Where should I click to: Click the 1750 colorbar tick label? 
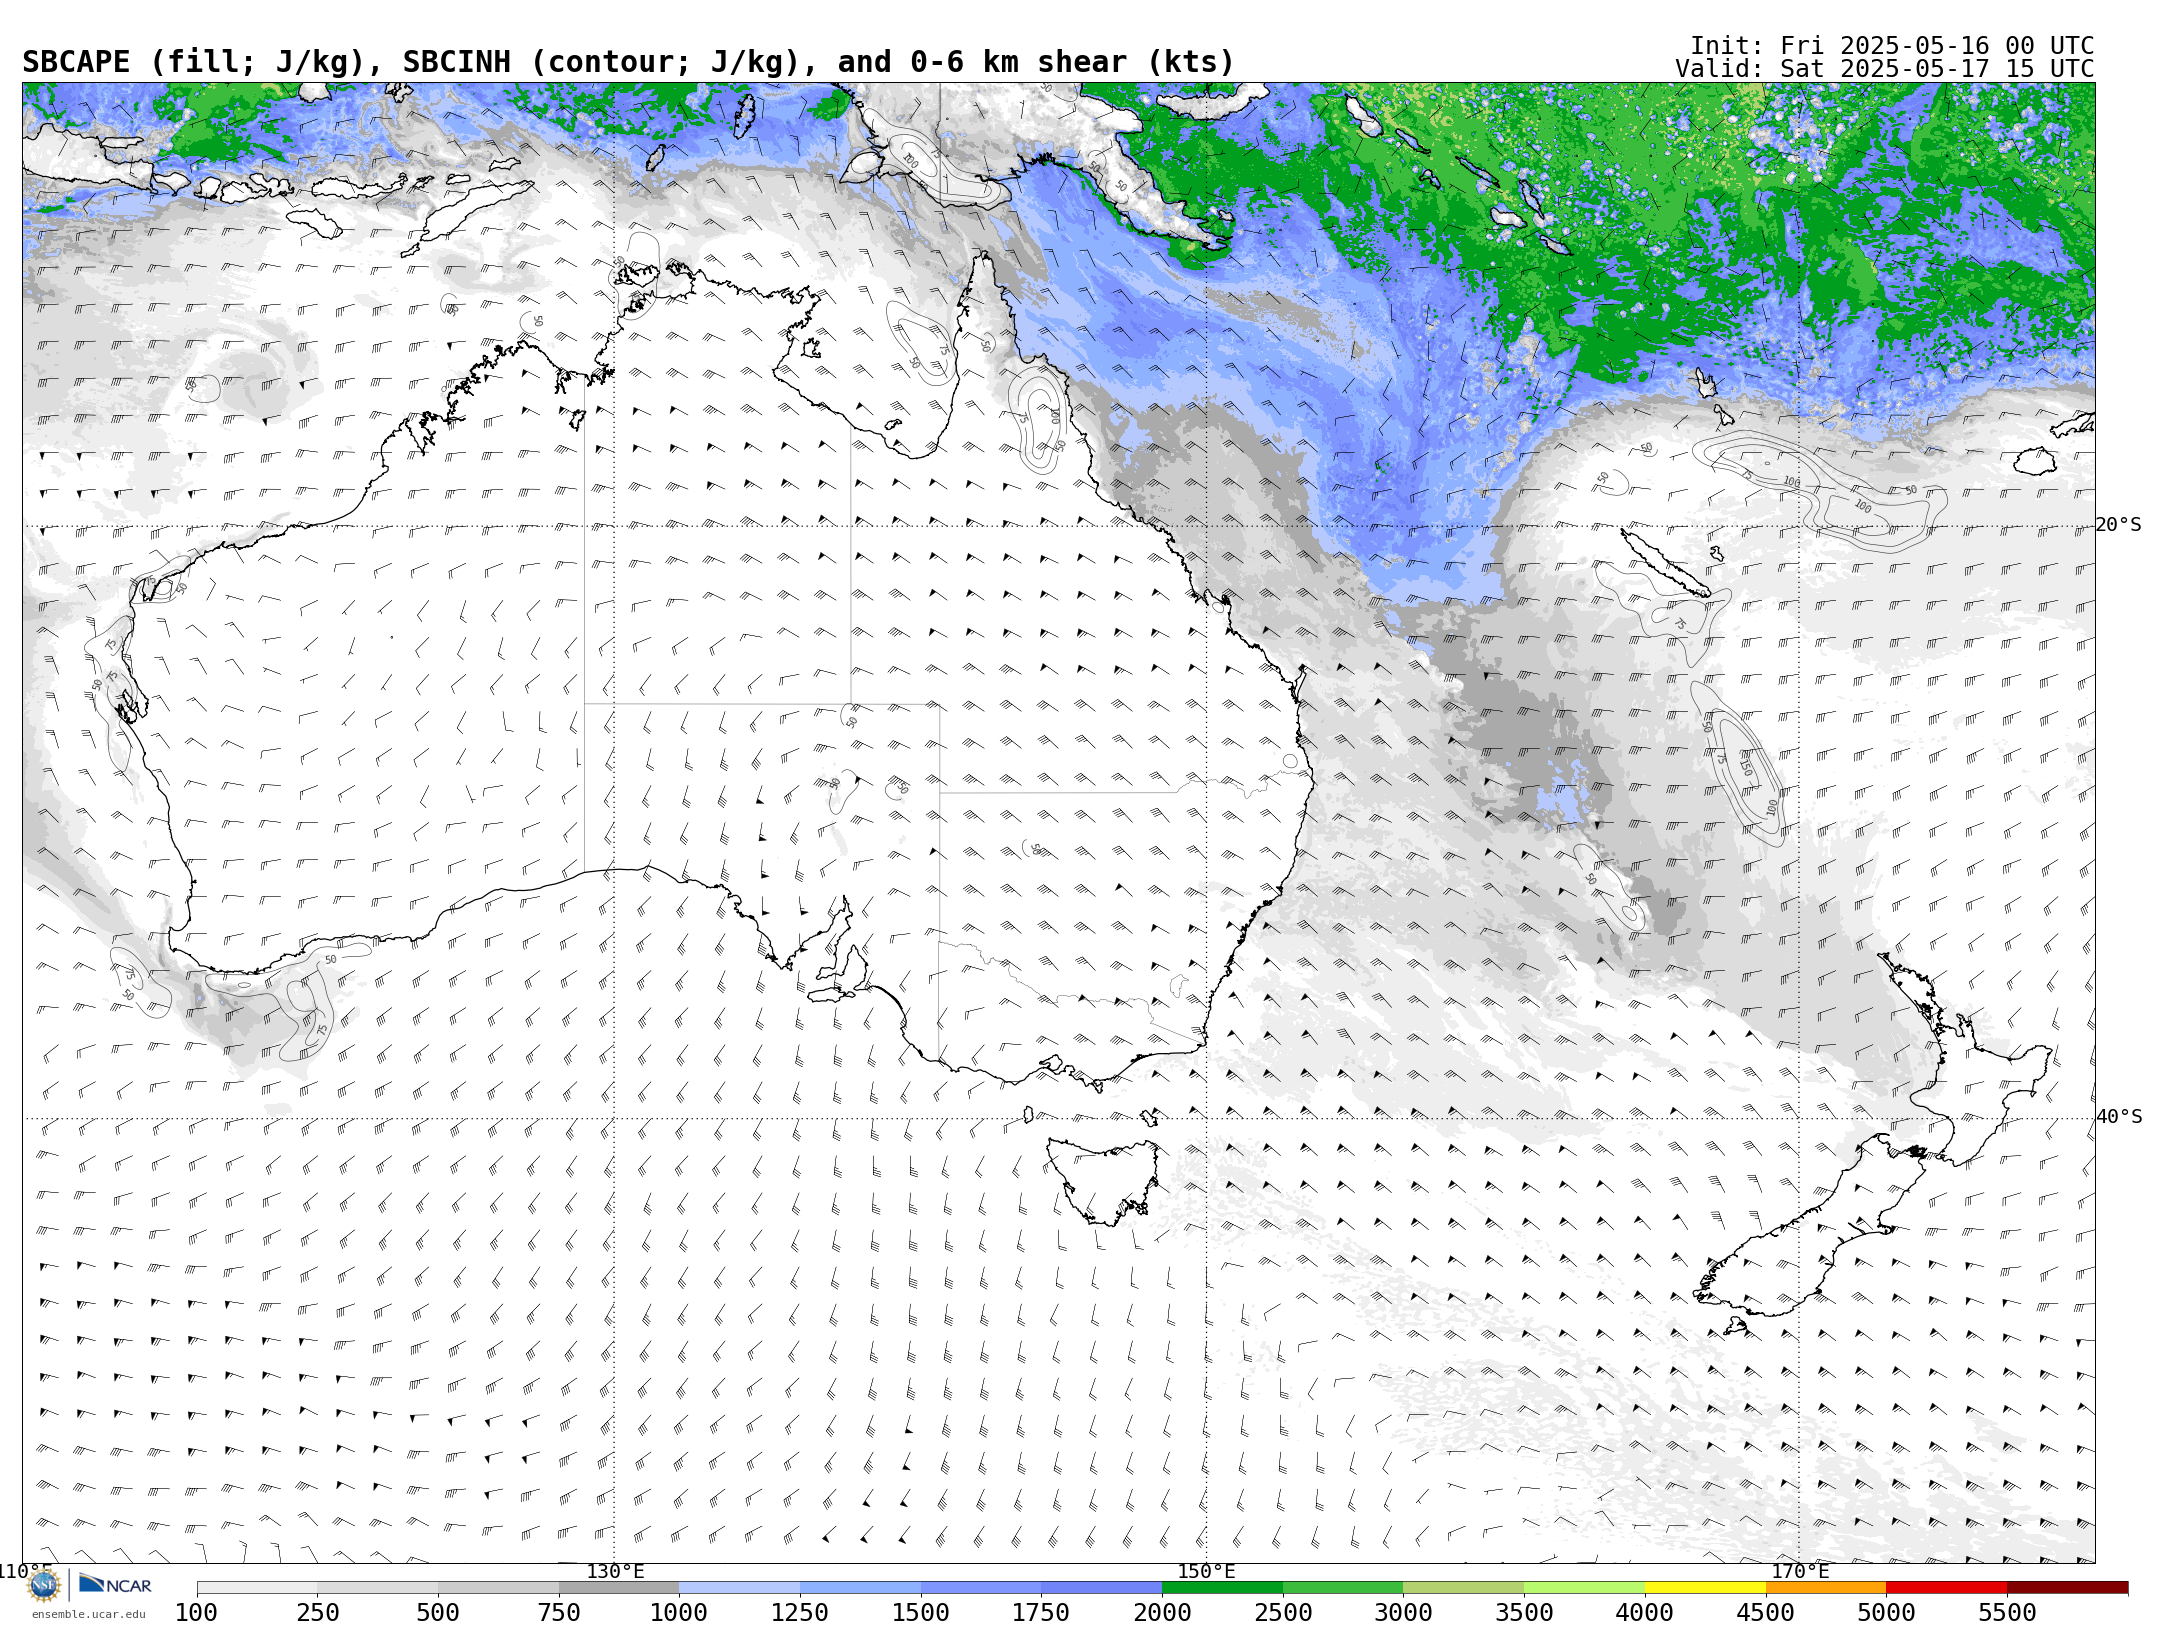click(x=1042, y=1612)
